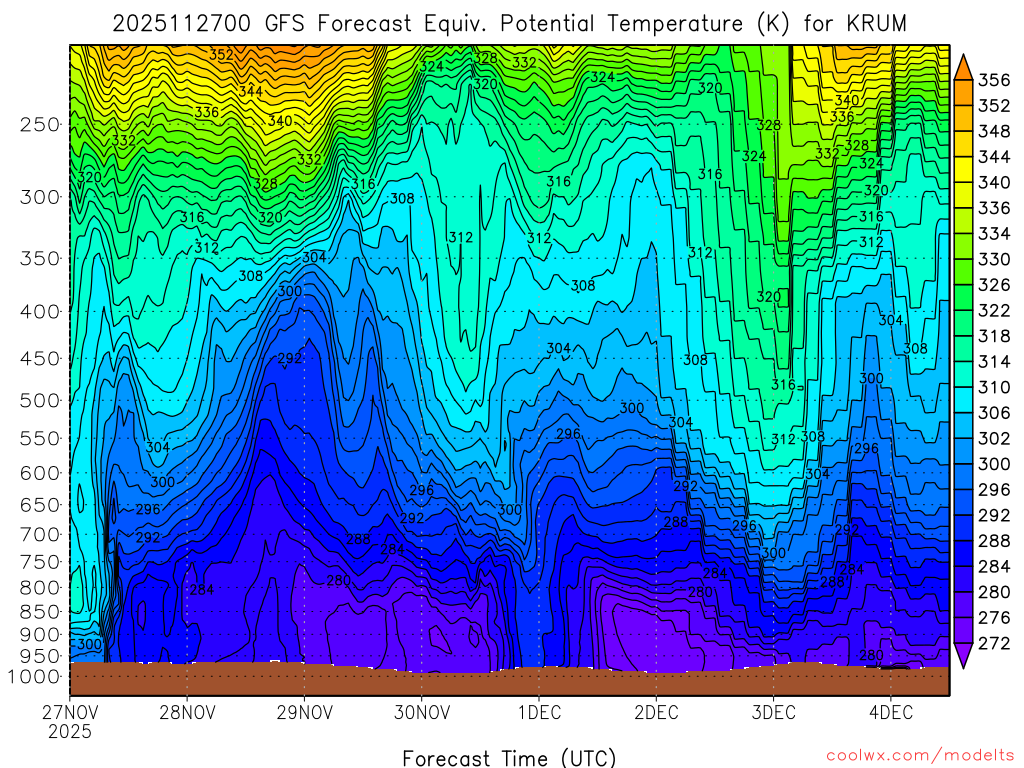This screenshot has height=768, width=1024.
Task: Click the 326 color bar legend value
Action: (x=994, y=285)
